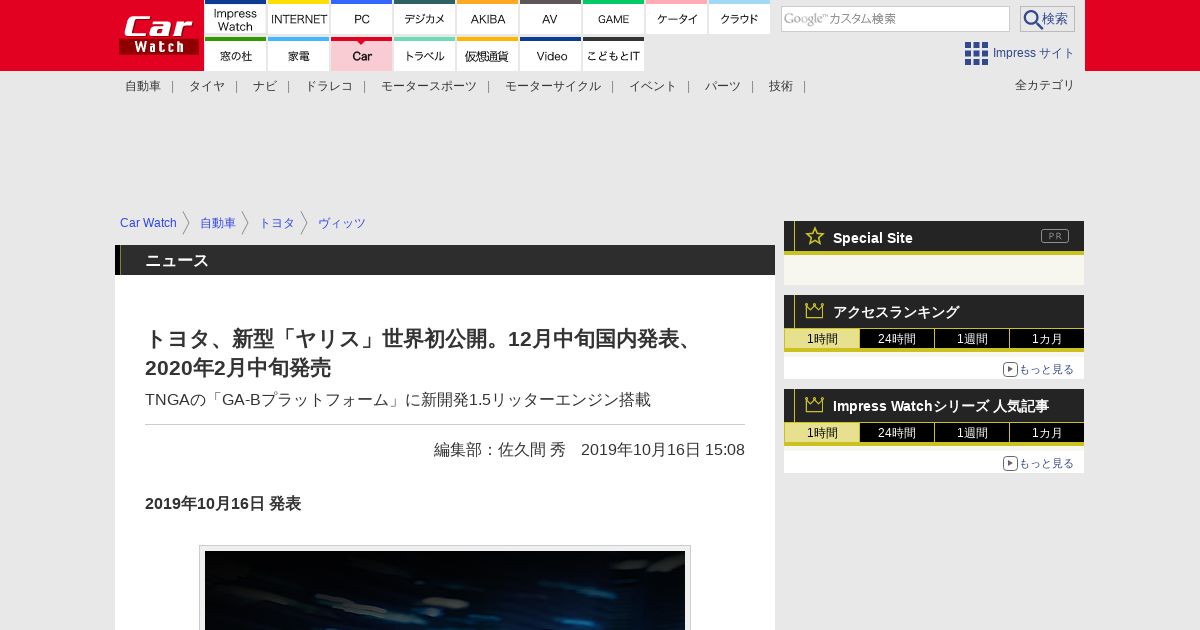The image size is (1200, 630).
Task: Go to 自動車 breadcrumb link
Action: point(218,223)
